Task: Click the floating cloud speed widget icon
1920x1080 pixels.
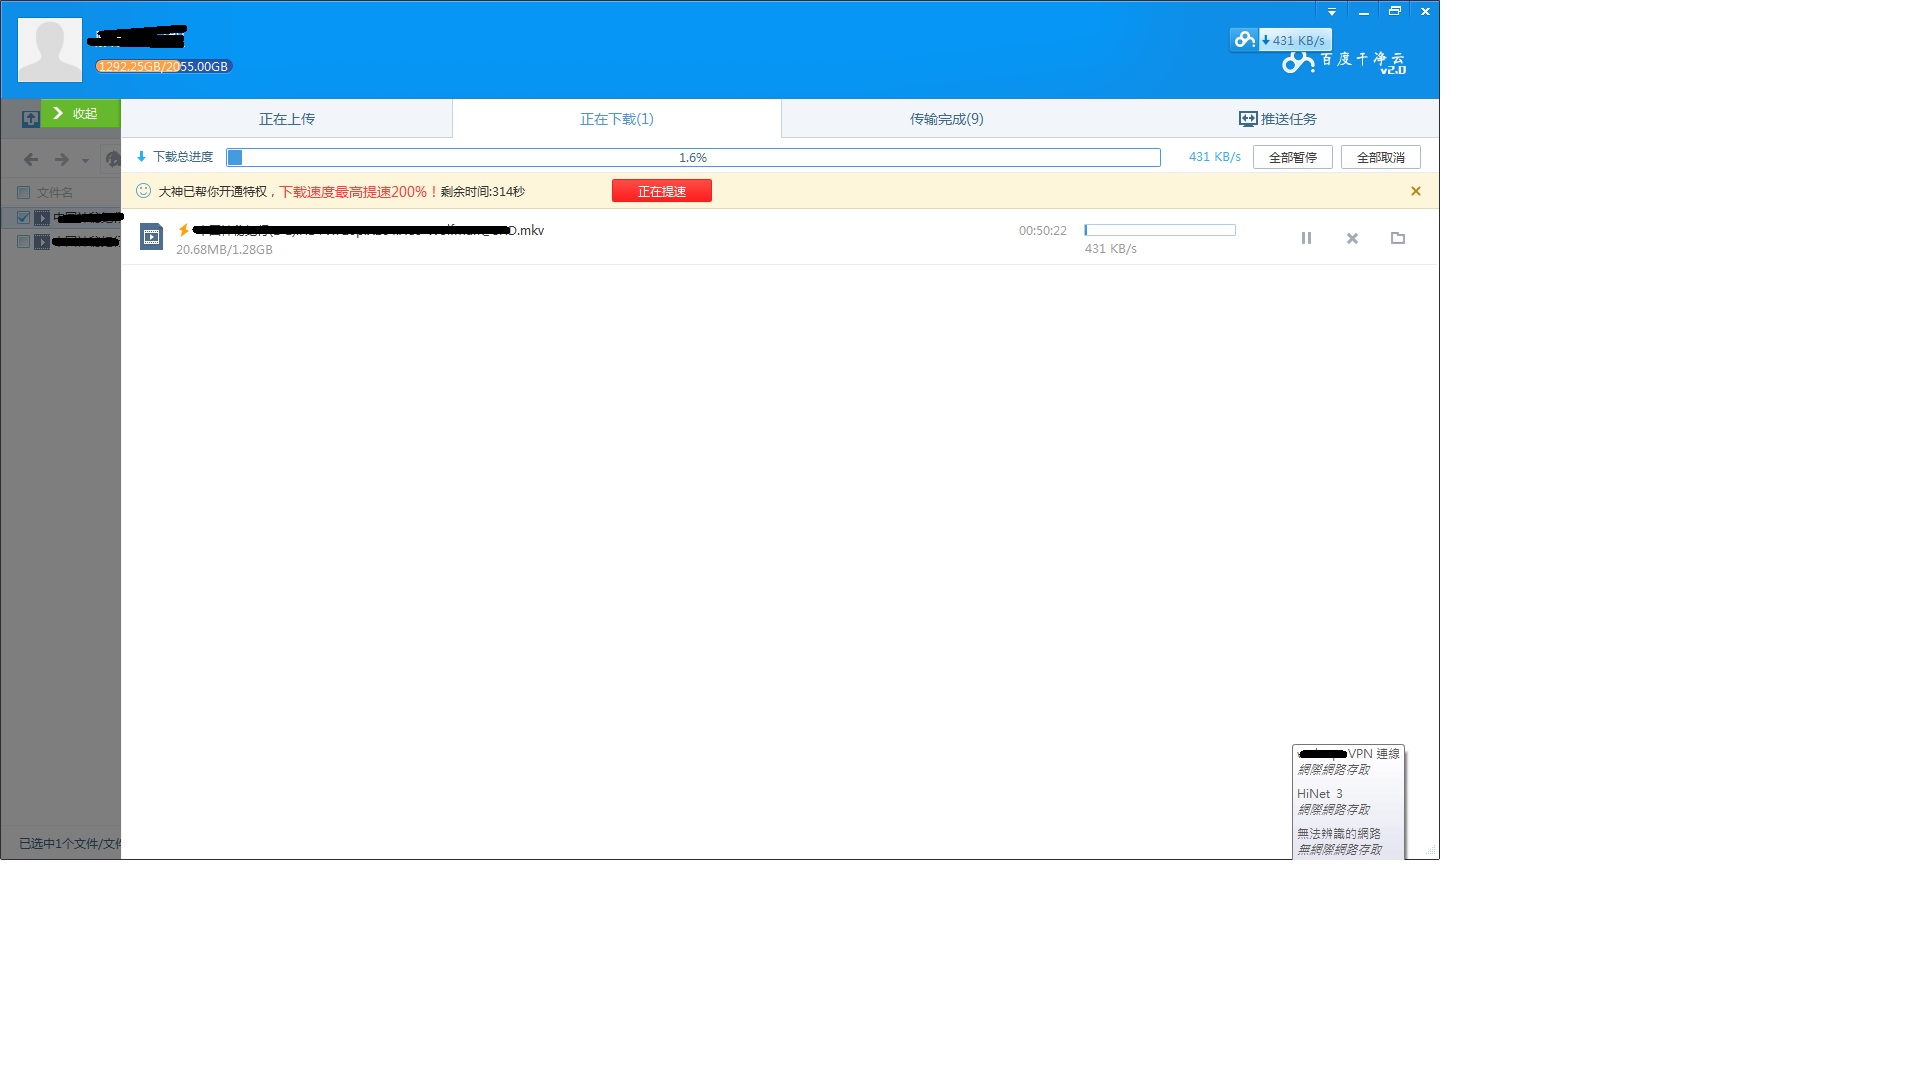Action: [1244, 40]
